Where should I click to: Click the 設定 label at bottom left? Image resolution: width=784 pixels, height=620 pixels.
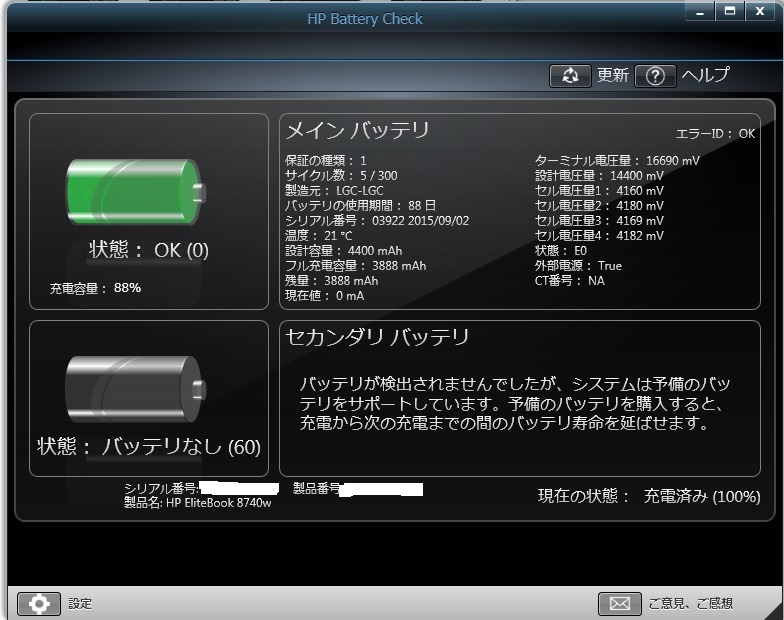click(80, 604)
